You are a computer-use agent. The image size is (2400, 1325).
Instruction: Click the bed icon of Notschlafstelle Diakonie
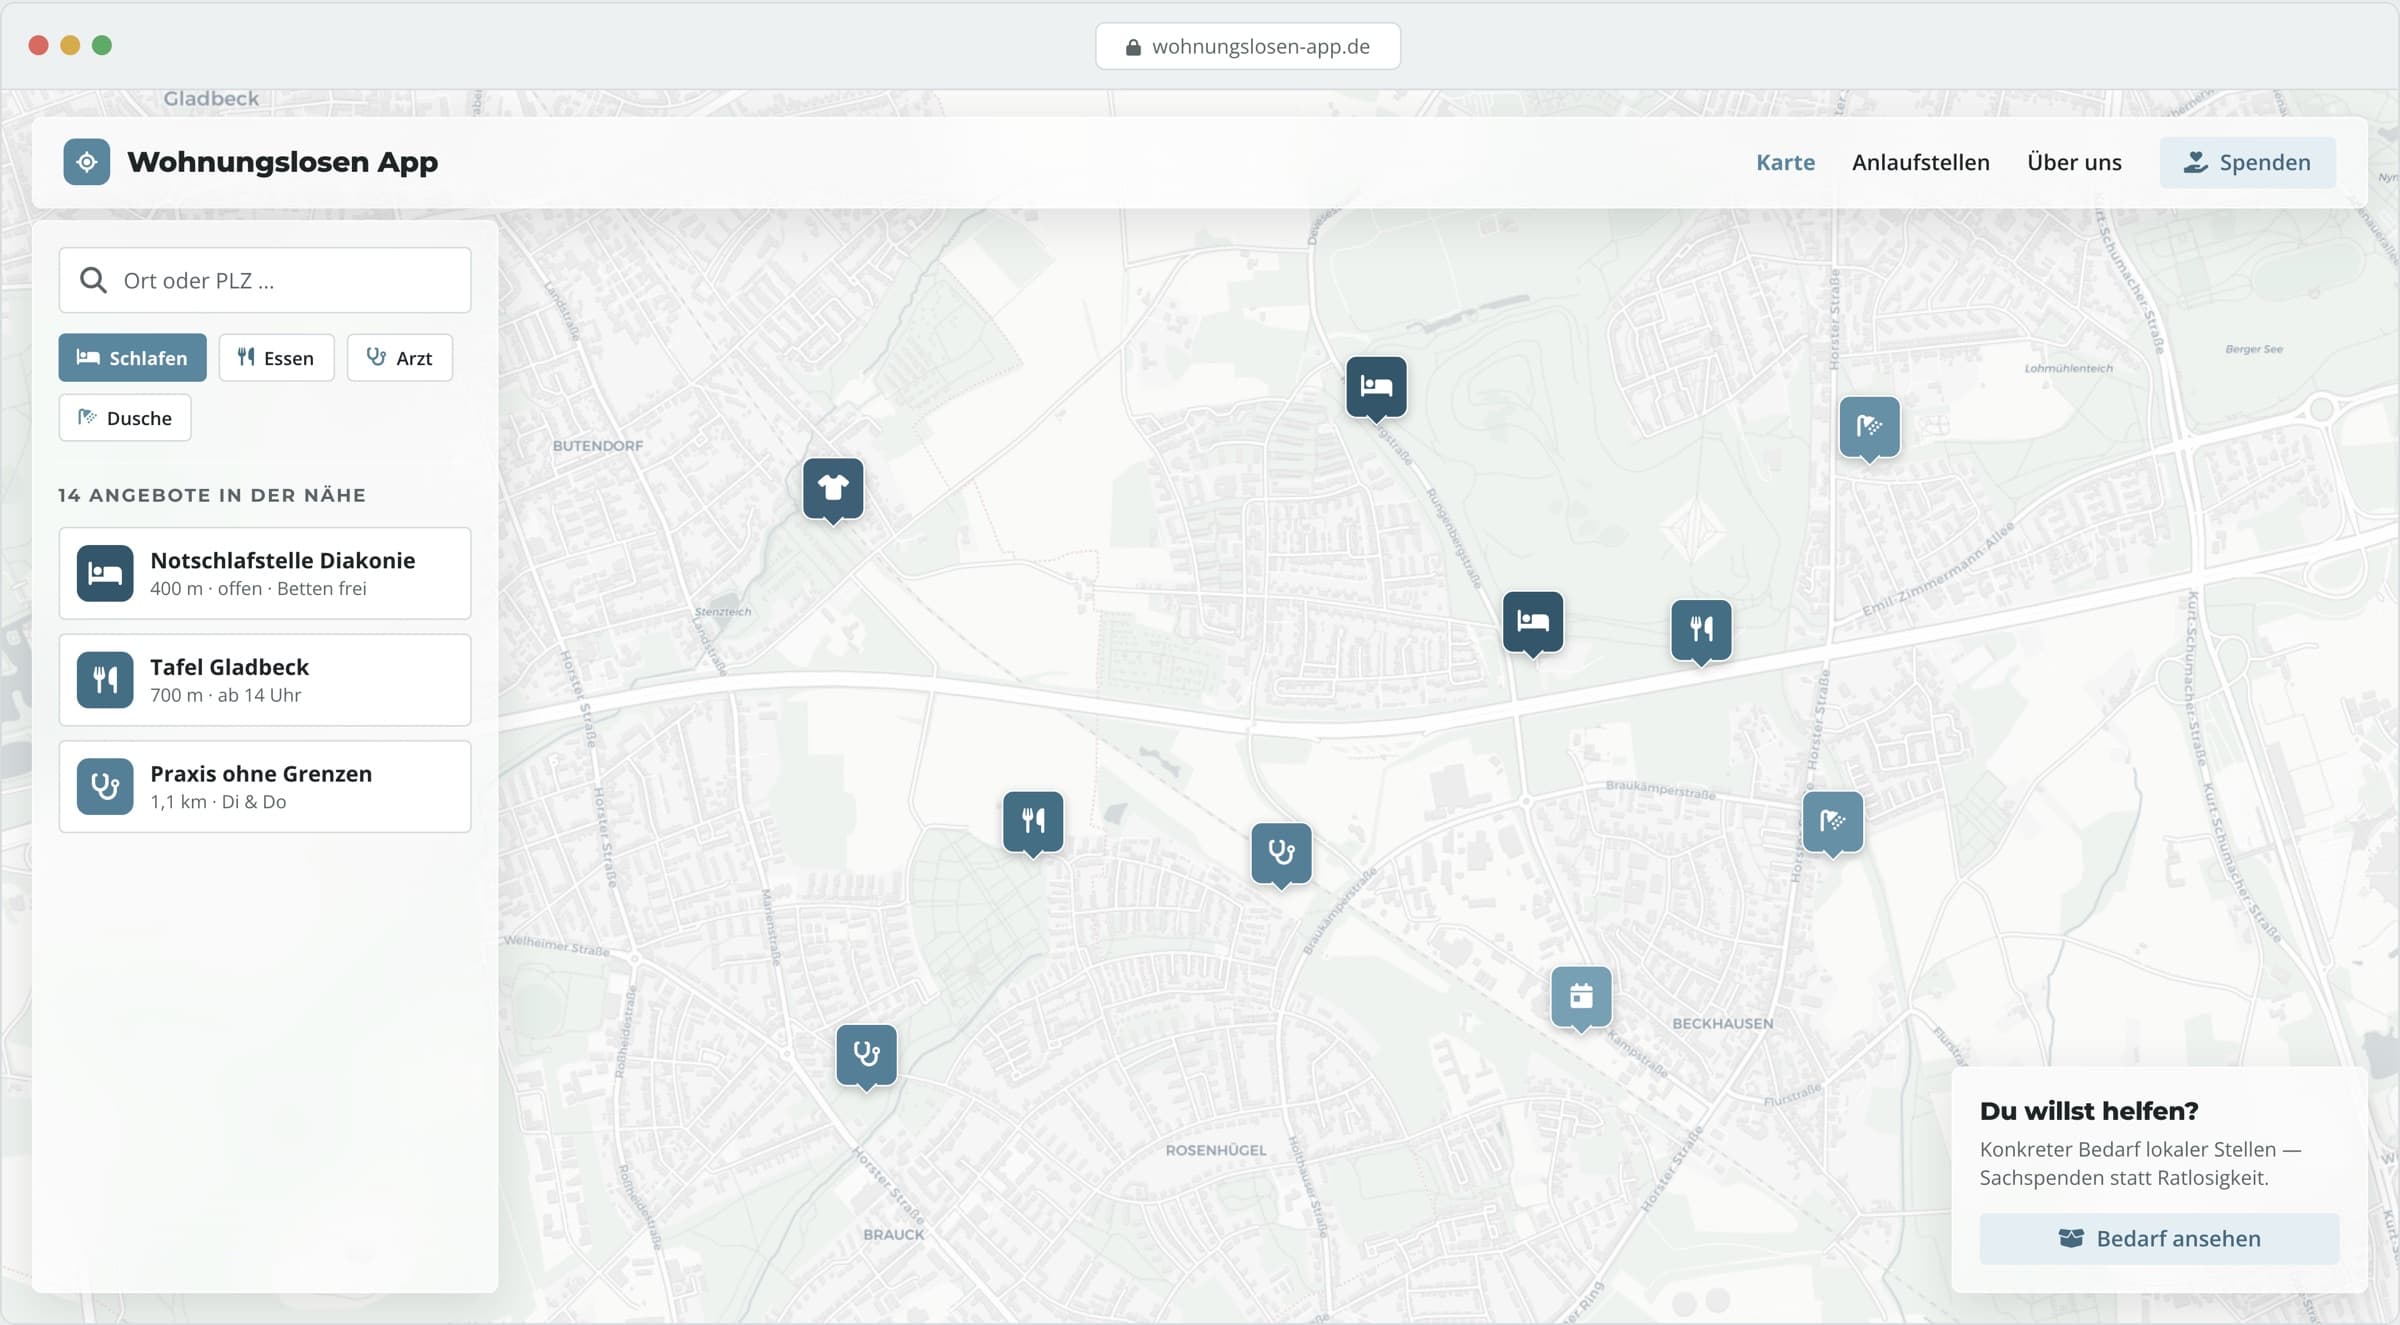pos(105,573)
